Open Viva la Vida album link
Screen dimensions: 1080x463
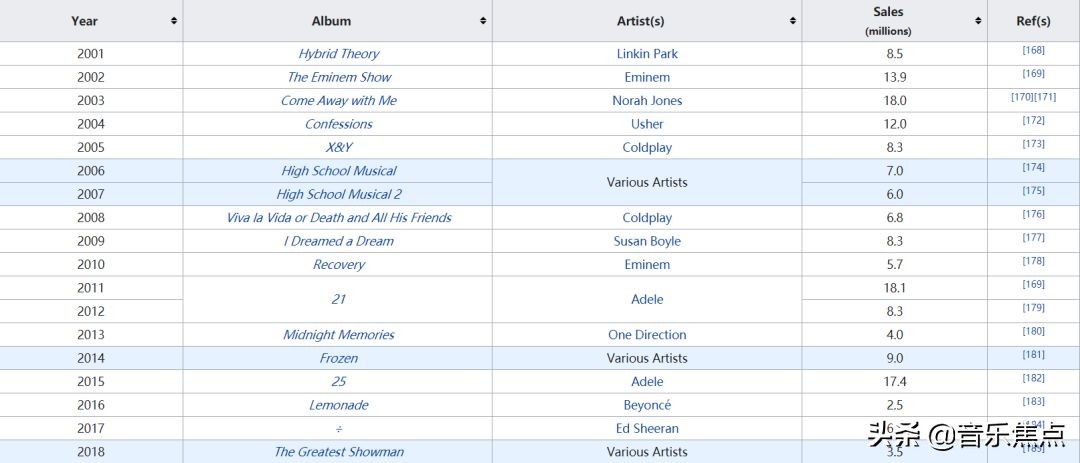338,218
